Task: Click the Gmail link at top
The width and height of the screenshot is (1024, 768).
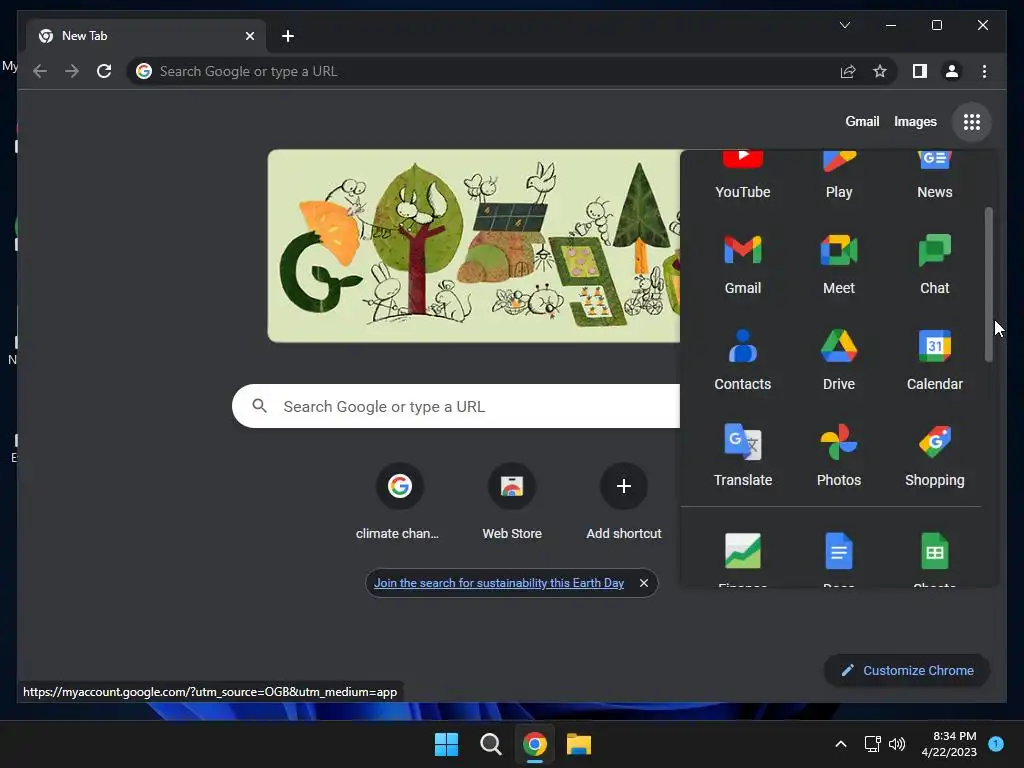Action: click(862, 121)
